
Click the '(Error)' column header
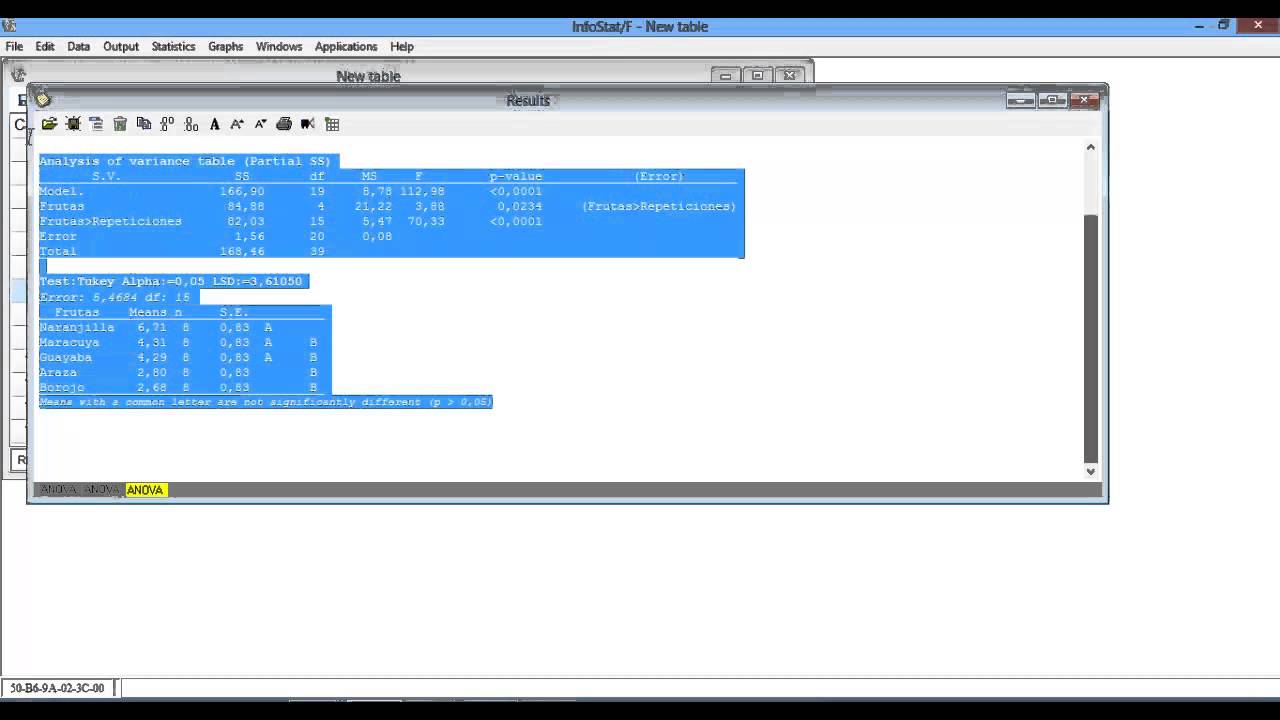[659, 176]
